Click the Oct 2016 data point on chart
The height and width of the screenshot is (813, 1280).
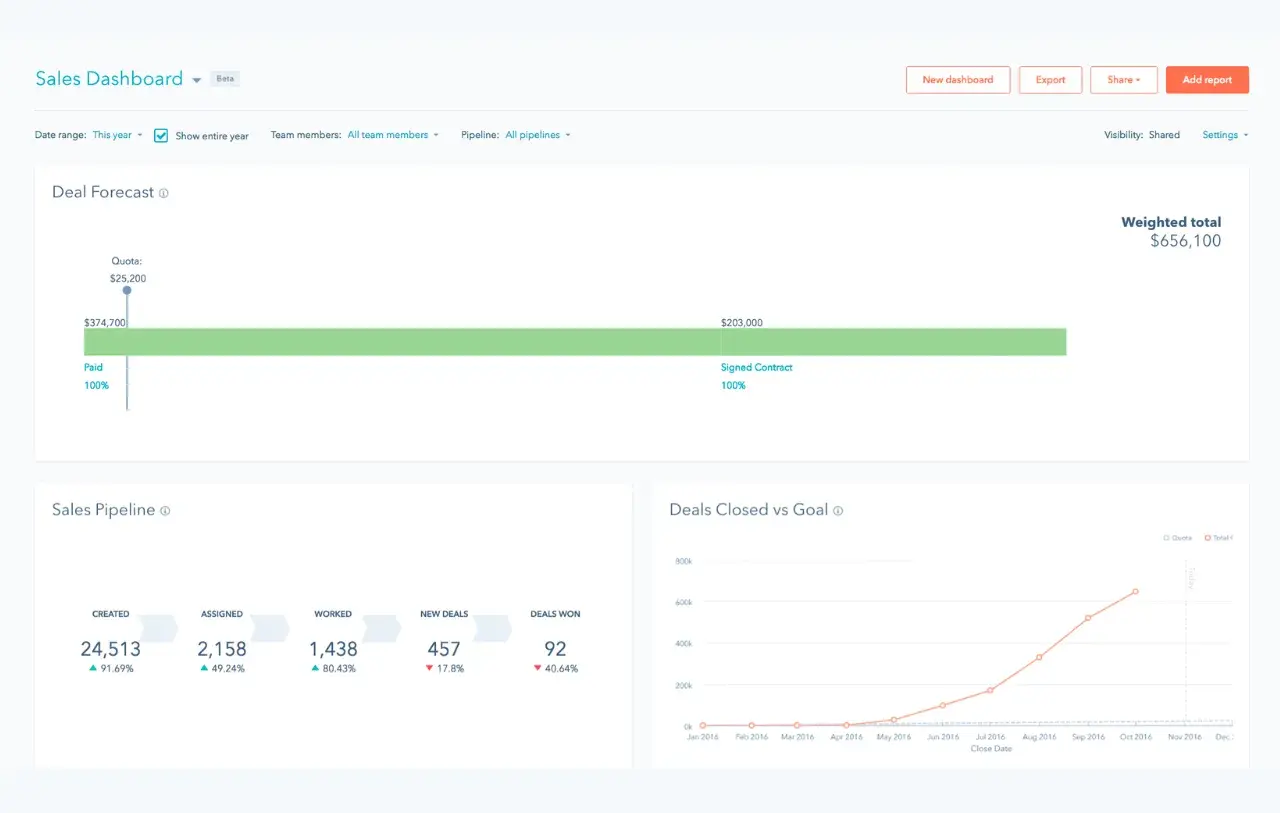click(1135, 592)
